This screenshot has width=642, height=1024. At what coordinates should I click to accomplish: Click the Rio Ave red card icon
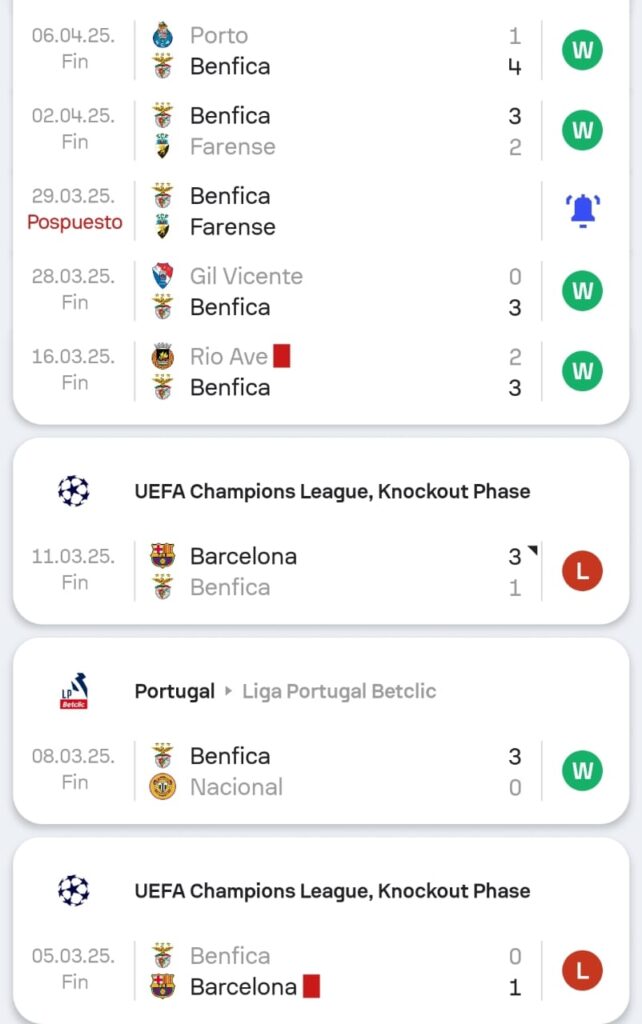(x=282, y=356)
